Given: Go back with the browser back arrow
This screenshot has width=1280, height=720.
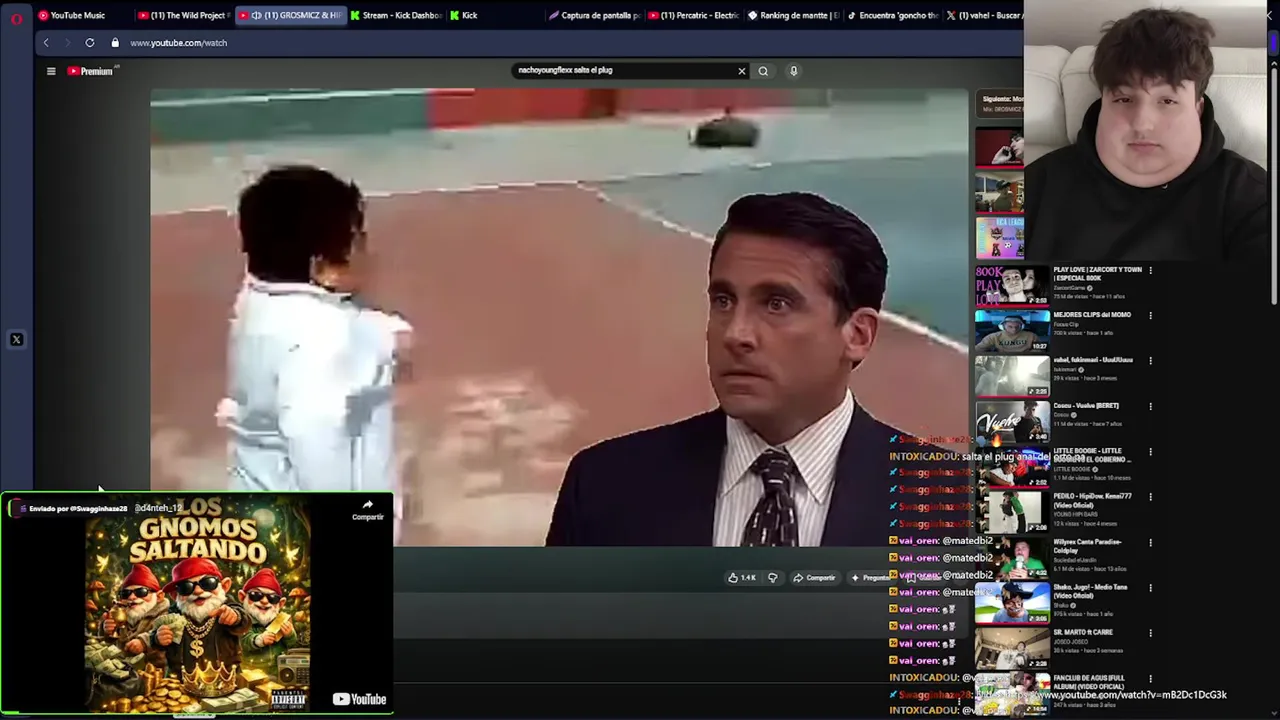Looking at the screenshot, I should click(46, 43).
